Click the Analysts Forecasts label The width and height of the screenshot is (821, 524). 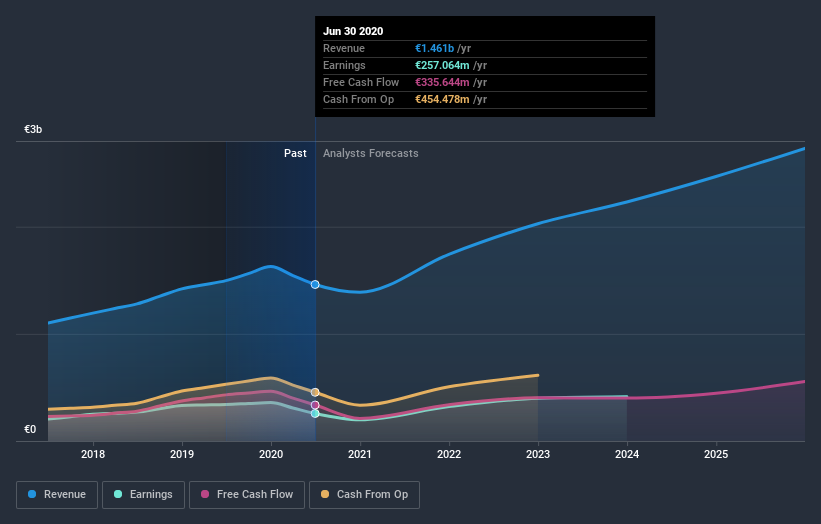pos(371,153)
